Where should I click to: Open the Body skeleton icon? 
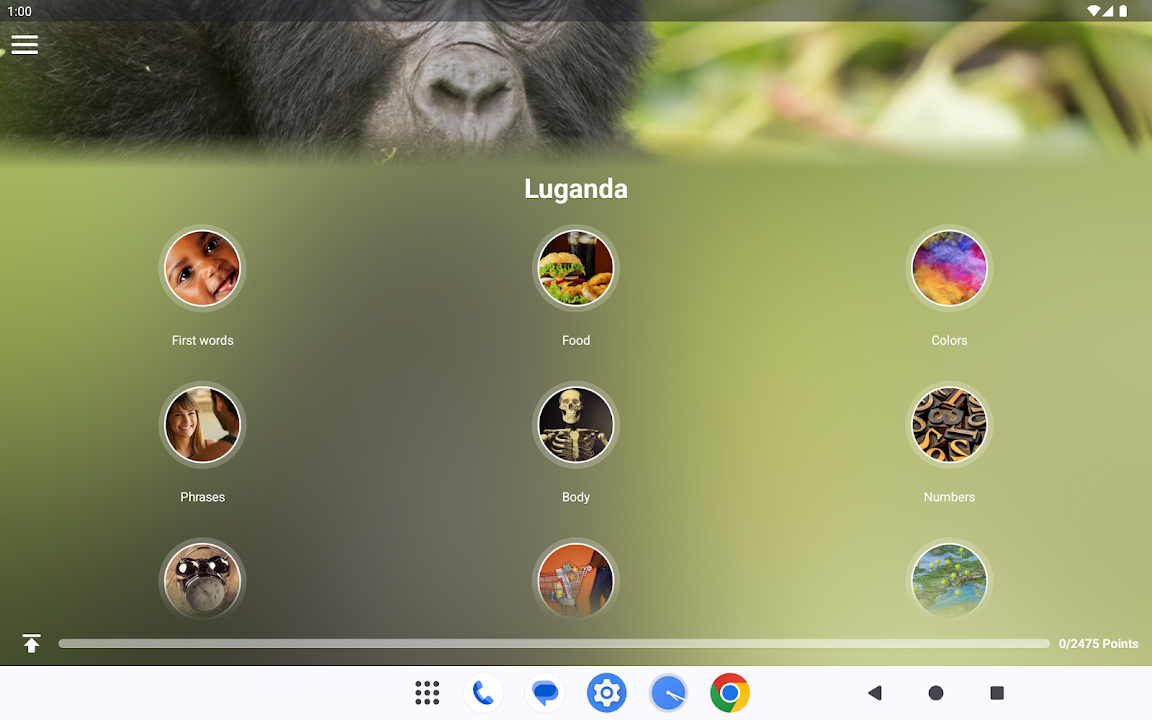pyautogui.click(x=576, y=425)
